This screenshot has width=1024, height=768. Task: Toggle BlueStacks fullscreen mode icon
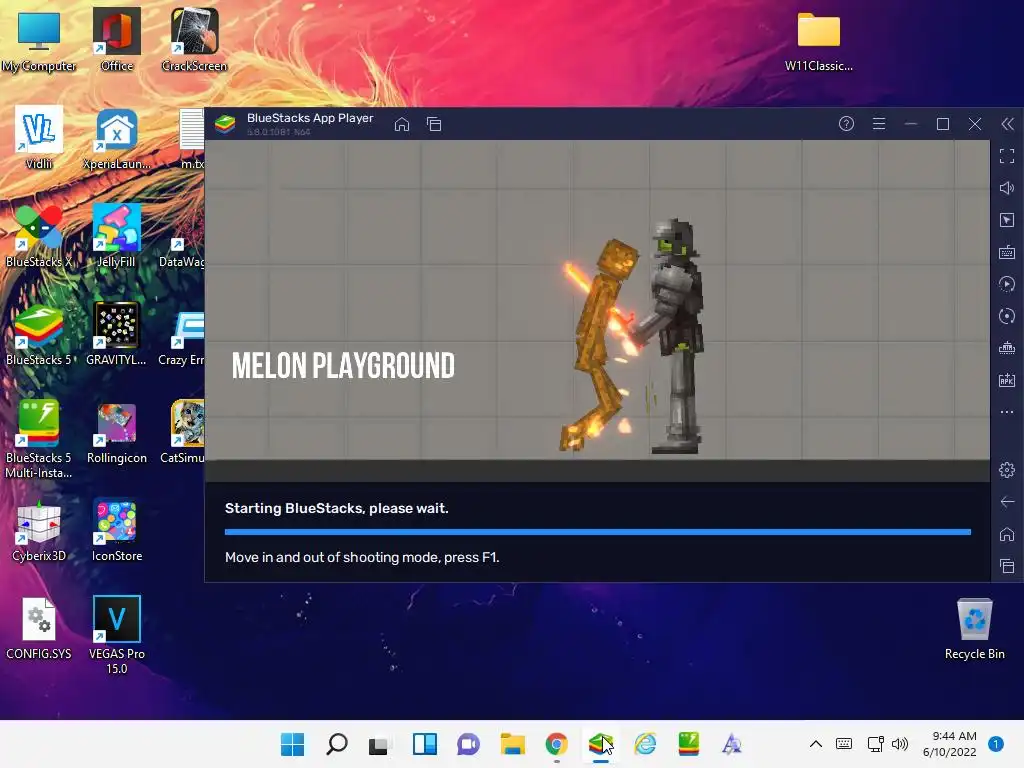tap(1007, 156)
